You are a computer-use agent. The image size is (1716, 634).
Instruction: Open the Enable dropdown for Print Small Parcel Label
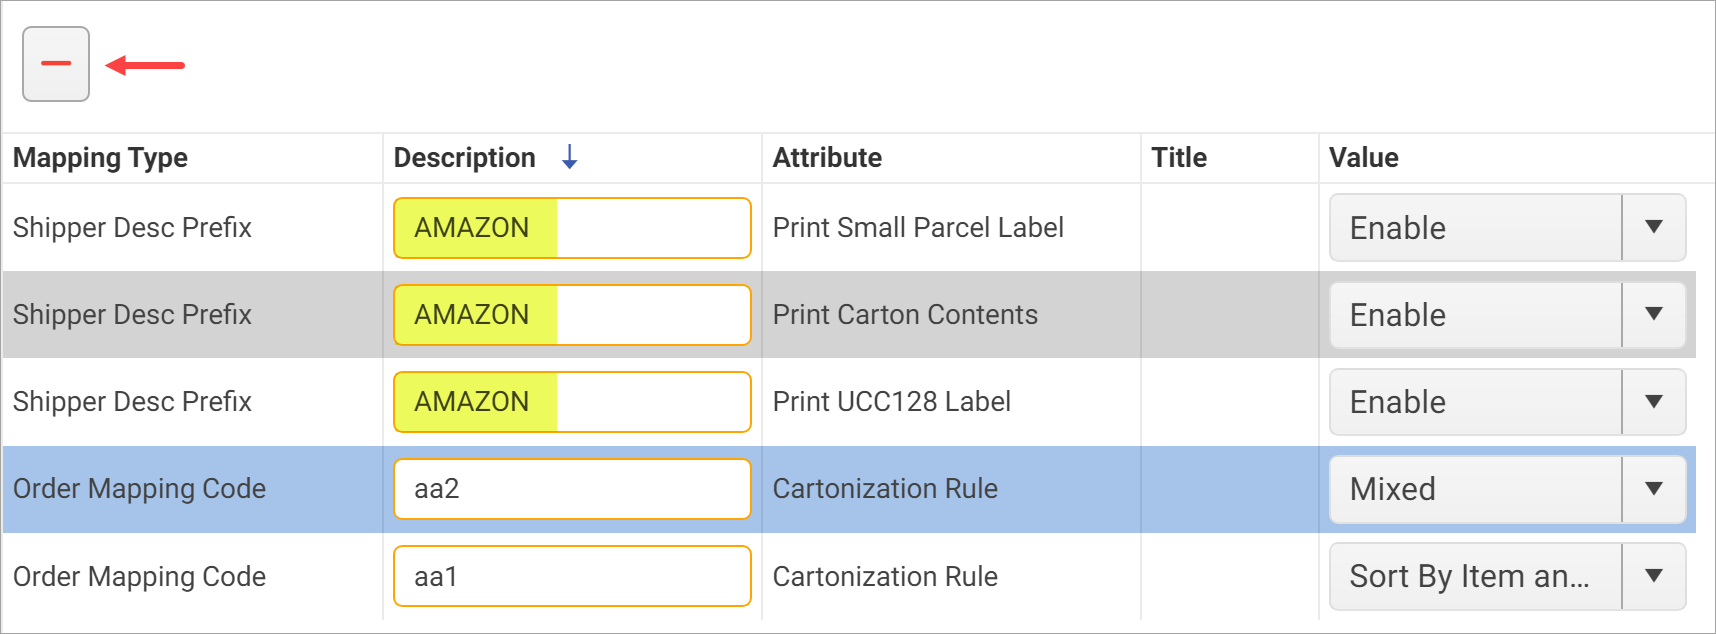click(1652, 227)
